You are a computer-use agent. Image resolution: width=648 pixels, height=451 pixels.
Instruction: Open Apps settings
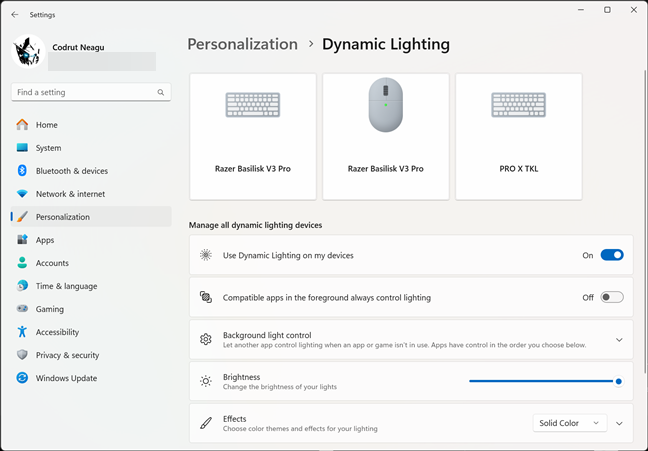tap(91, 240)
